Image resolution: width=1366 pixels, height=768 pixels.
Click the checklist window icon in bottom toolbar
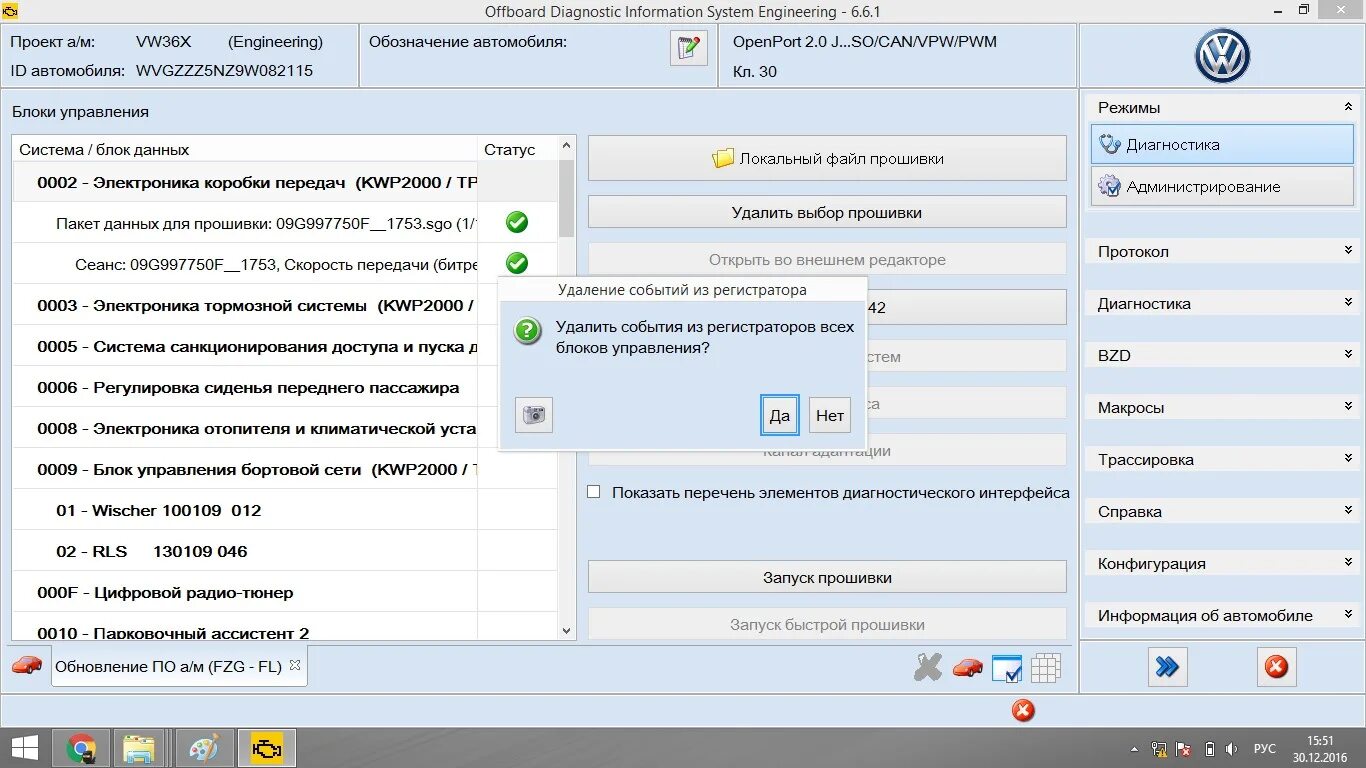(x=1007, y=668)
